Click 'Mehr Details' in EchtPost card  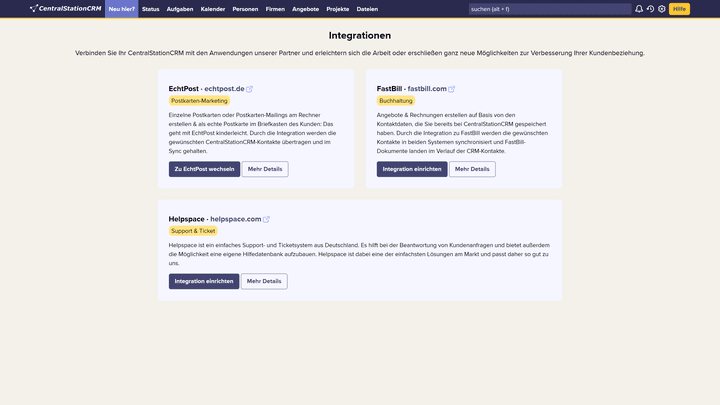[265, 169]
